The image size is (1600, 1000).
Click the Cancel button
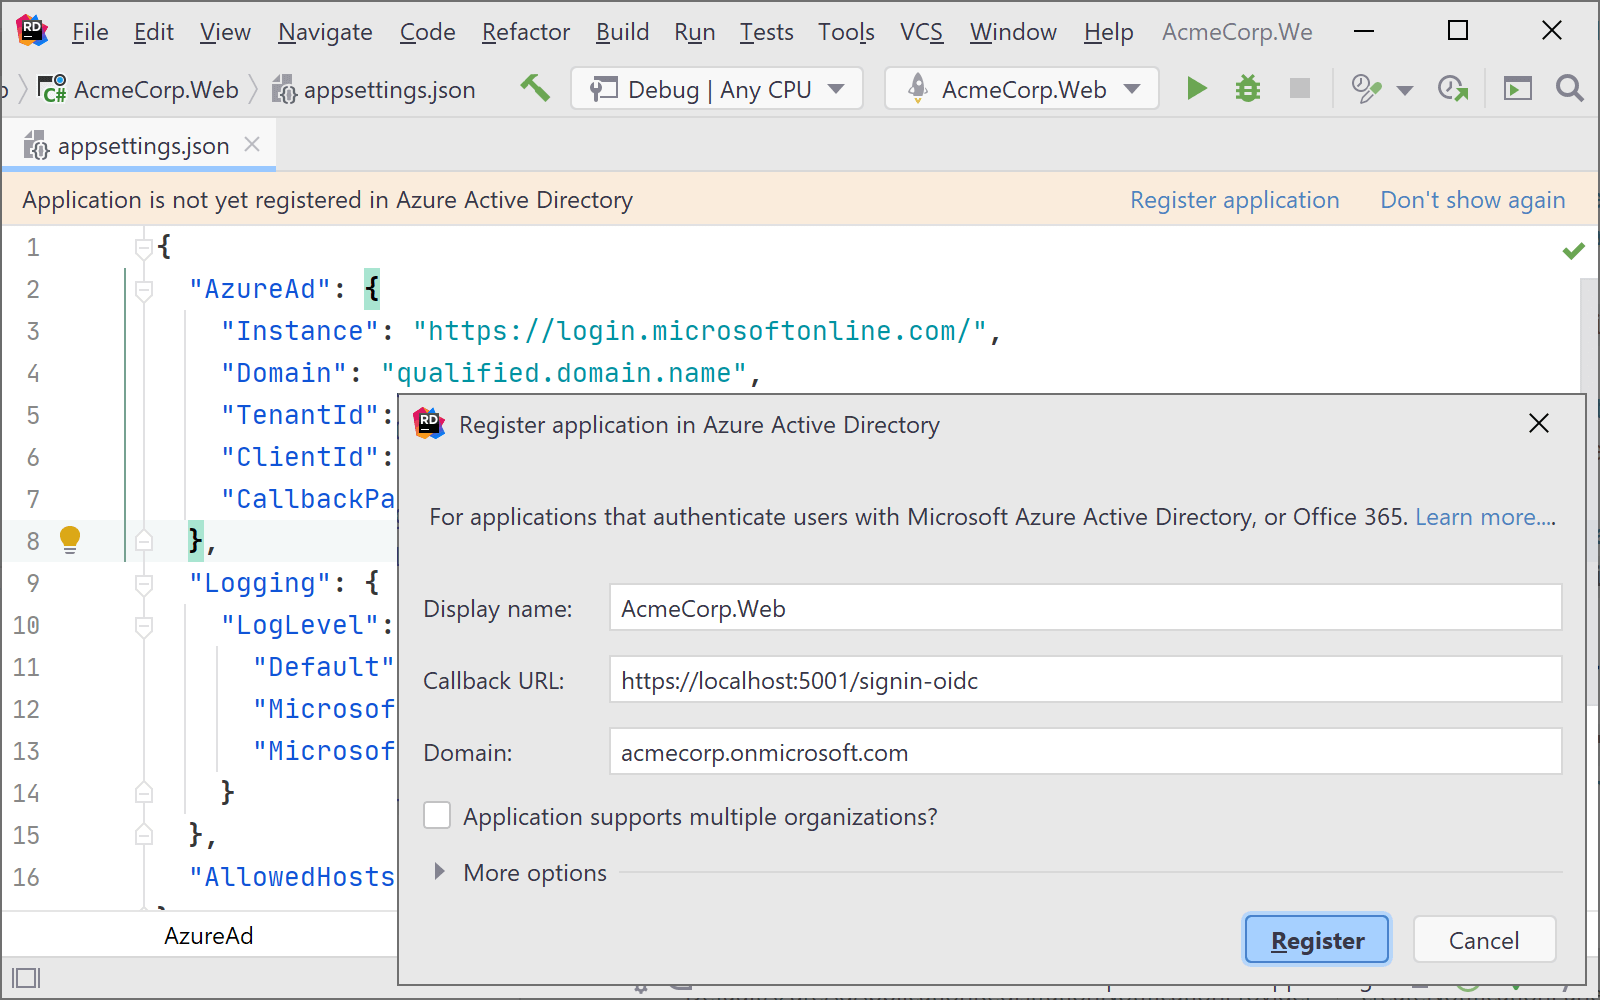click(1484, 940)
